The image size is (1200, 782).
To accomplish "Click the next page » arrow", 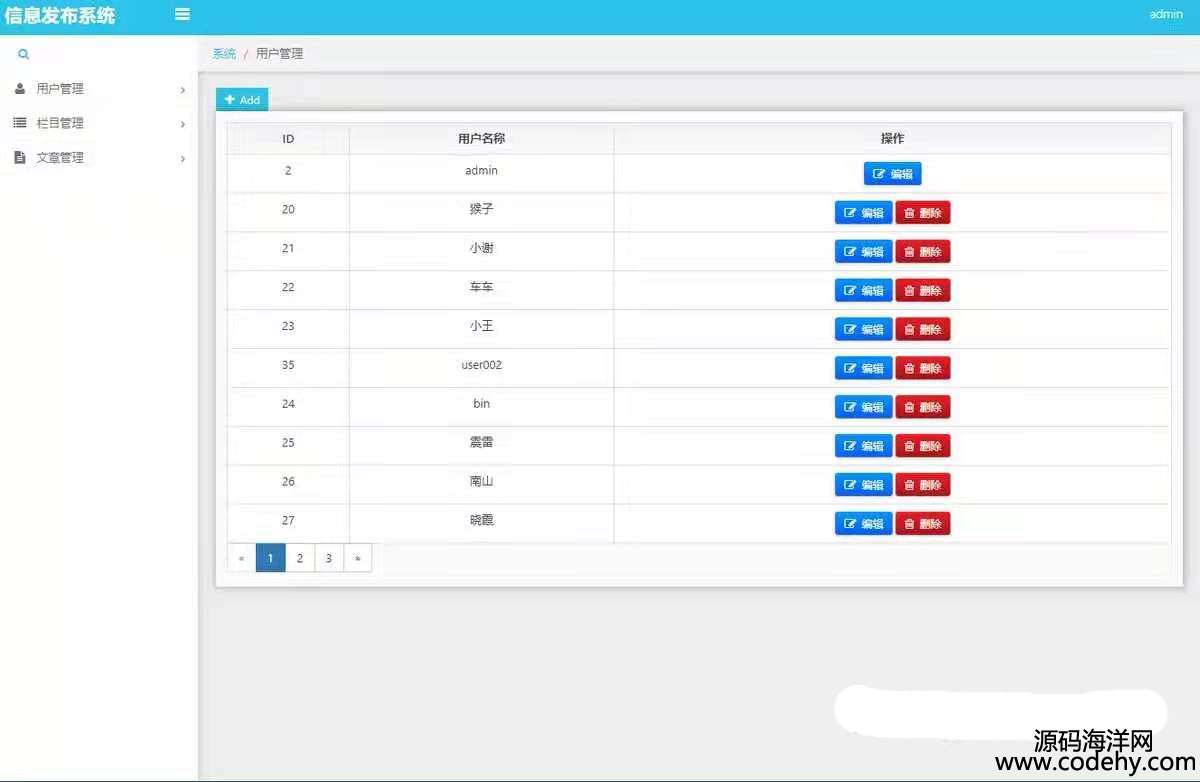I will click(357, 558).
